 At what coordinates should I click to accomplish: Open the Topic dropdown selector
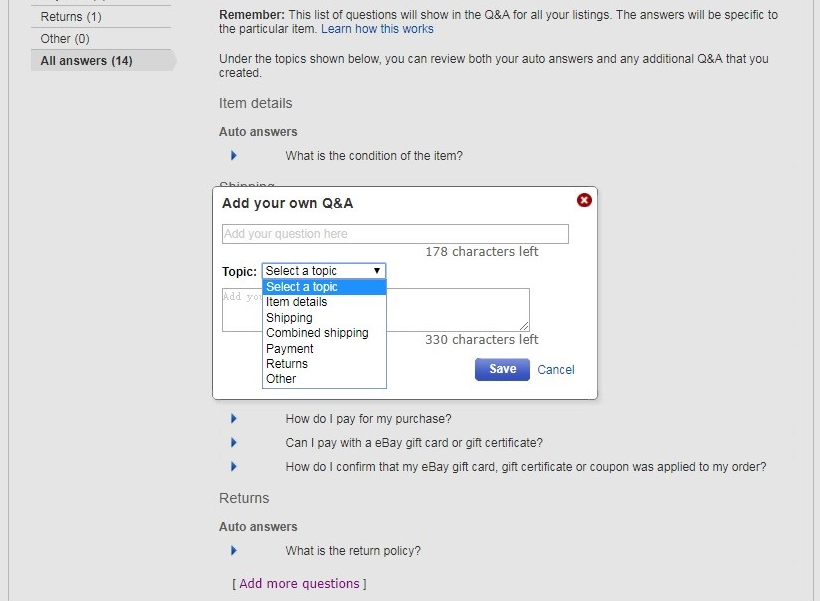(323, 271)
